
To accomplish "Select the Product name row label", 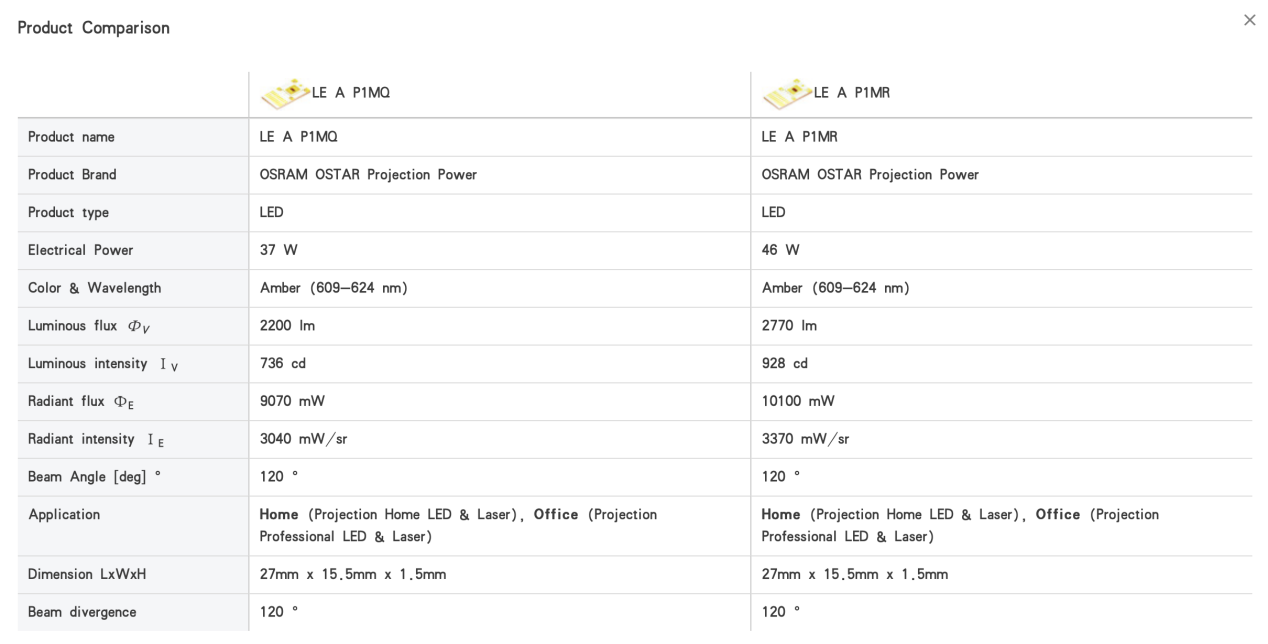I will point(71,137).
